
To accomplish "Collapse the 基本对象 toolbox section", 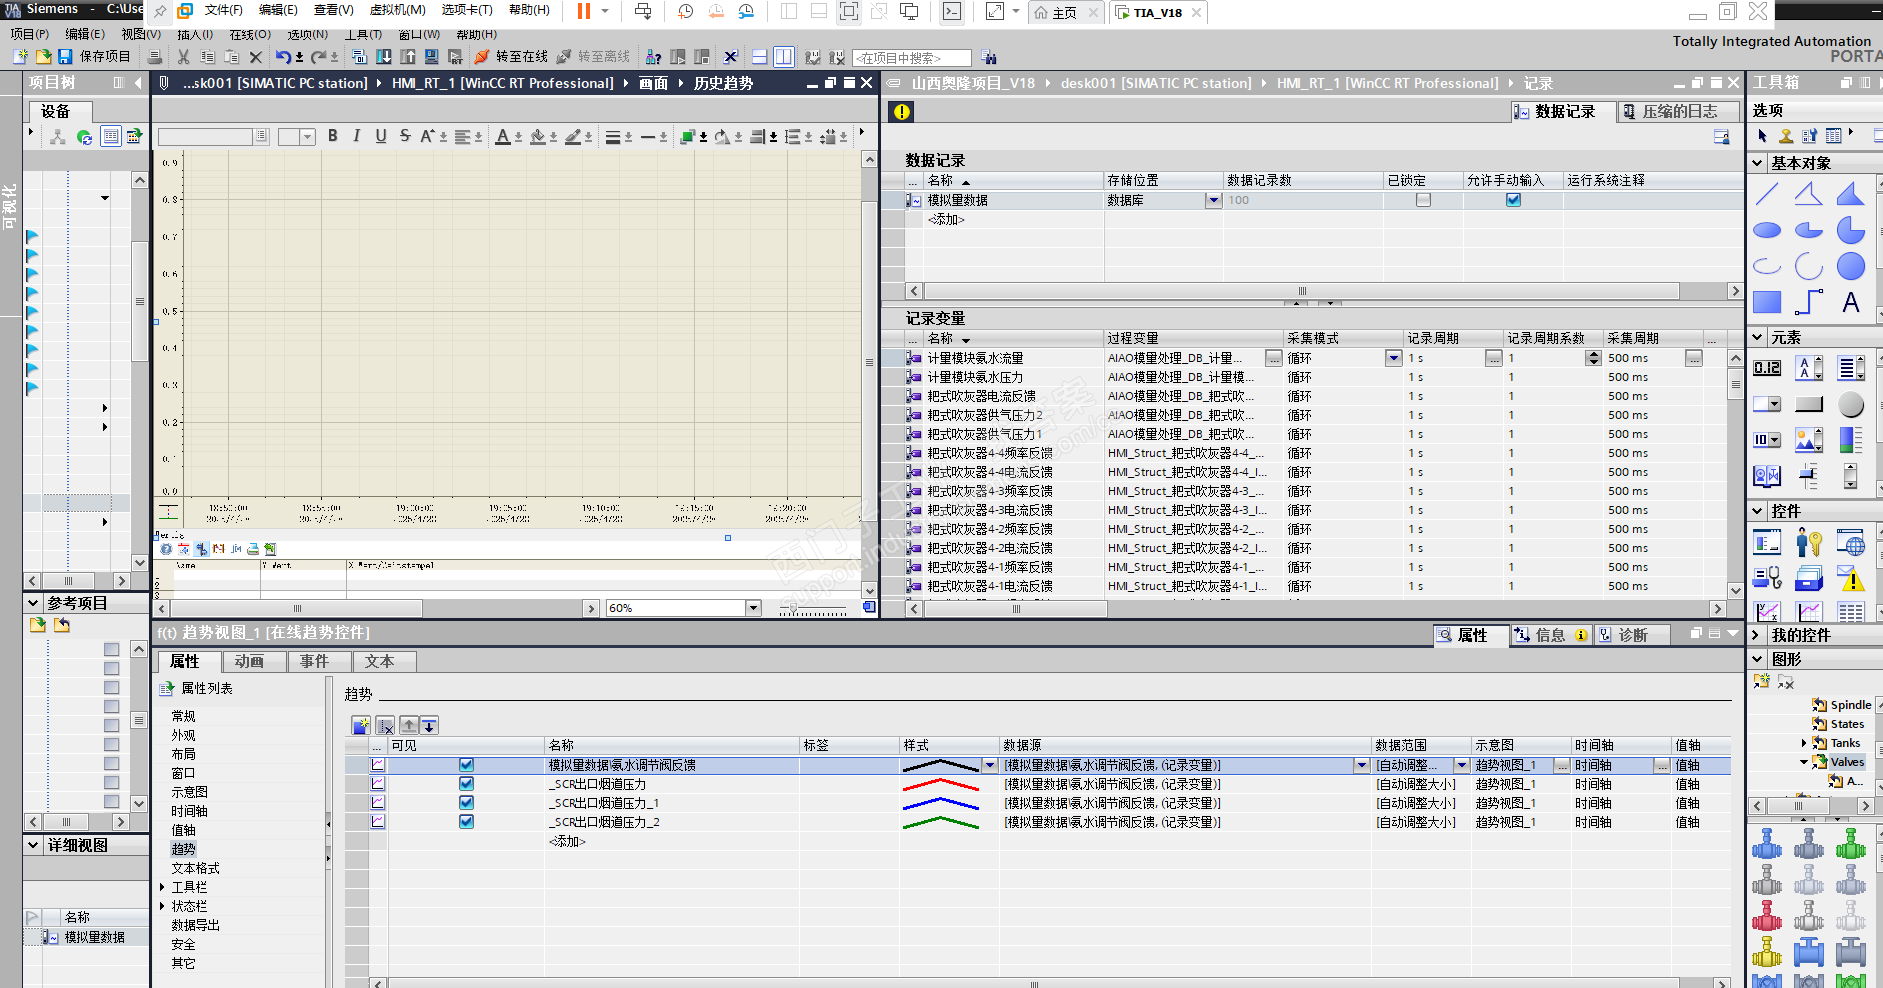I will coord(1758,163).
